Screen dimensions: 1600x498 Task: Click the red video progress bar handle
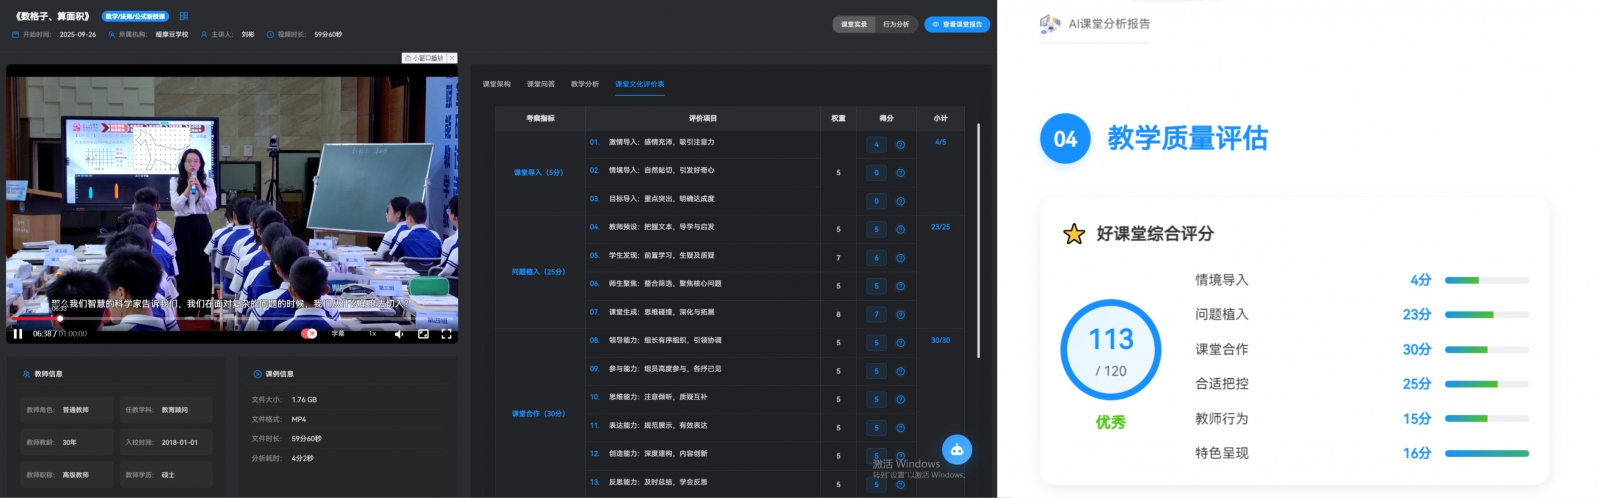(x=60, y=319)
